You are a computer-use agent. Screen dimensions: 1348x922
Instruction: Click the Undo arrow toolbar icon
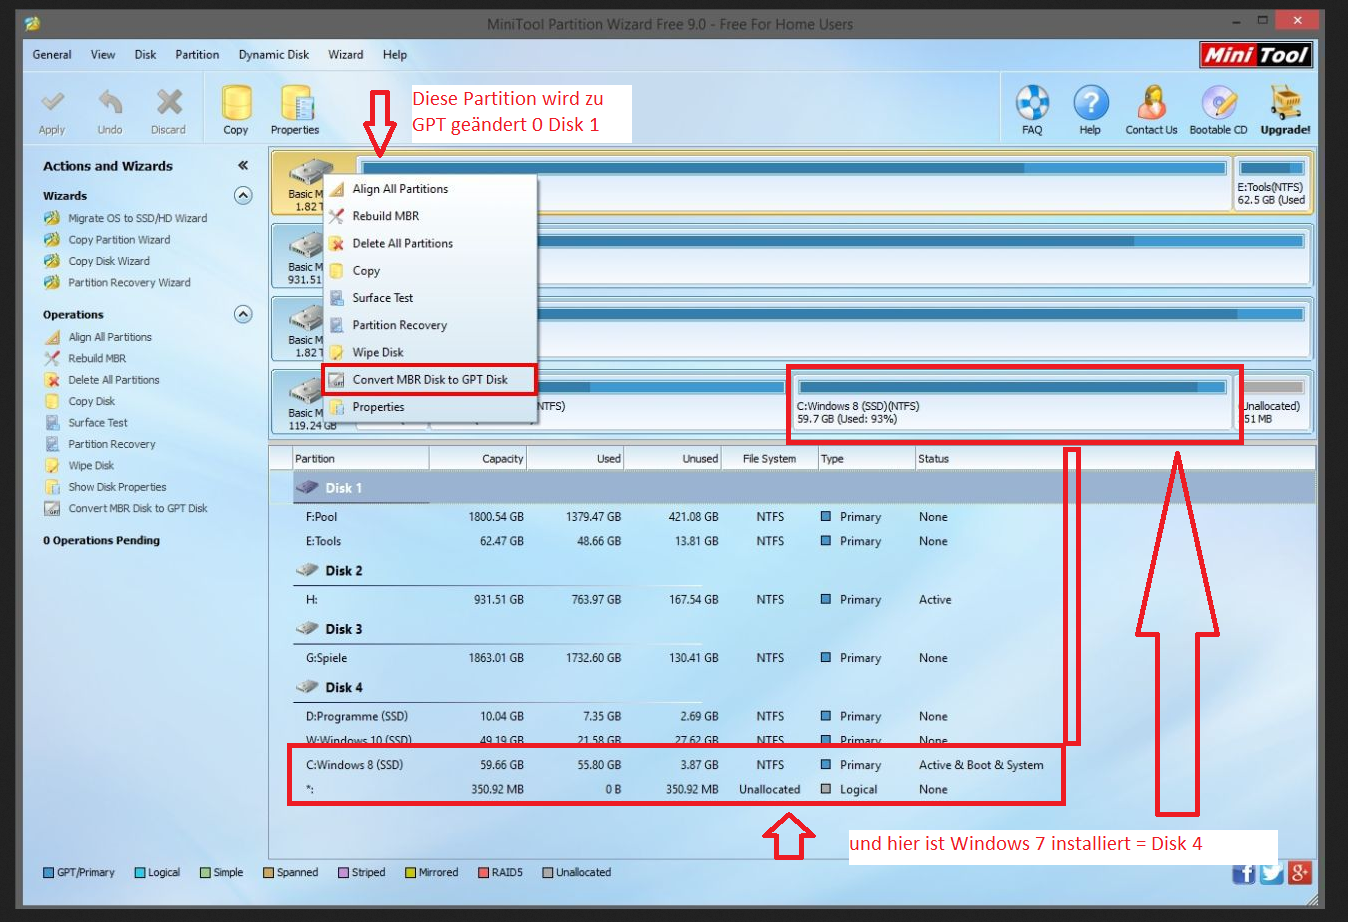[110, 102]
